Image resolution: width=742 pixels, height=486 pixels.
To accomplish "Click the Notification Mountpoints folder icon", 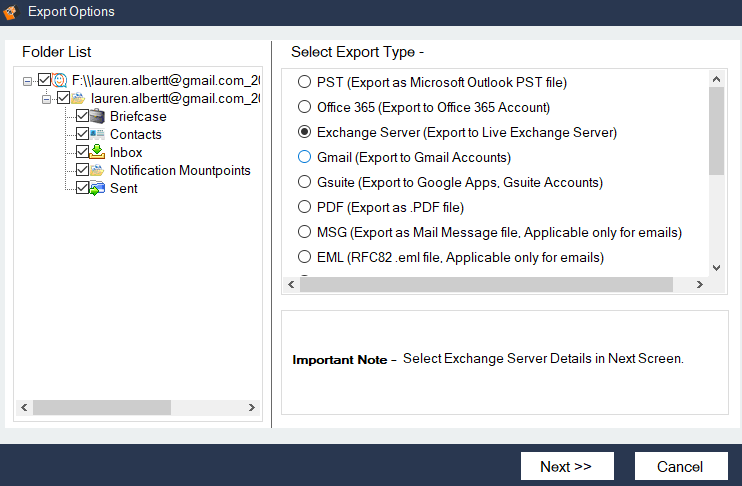I will (98, 171).
